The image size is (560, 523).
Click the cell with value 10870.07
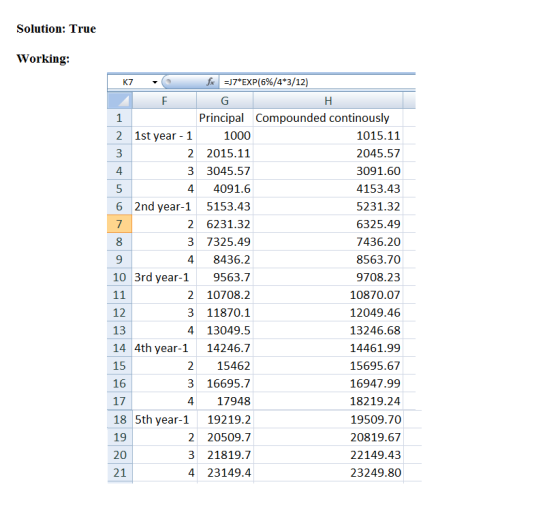328,295
